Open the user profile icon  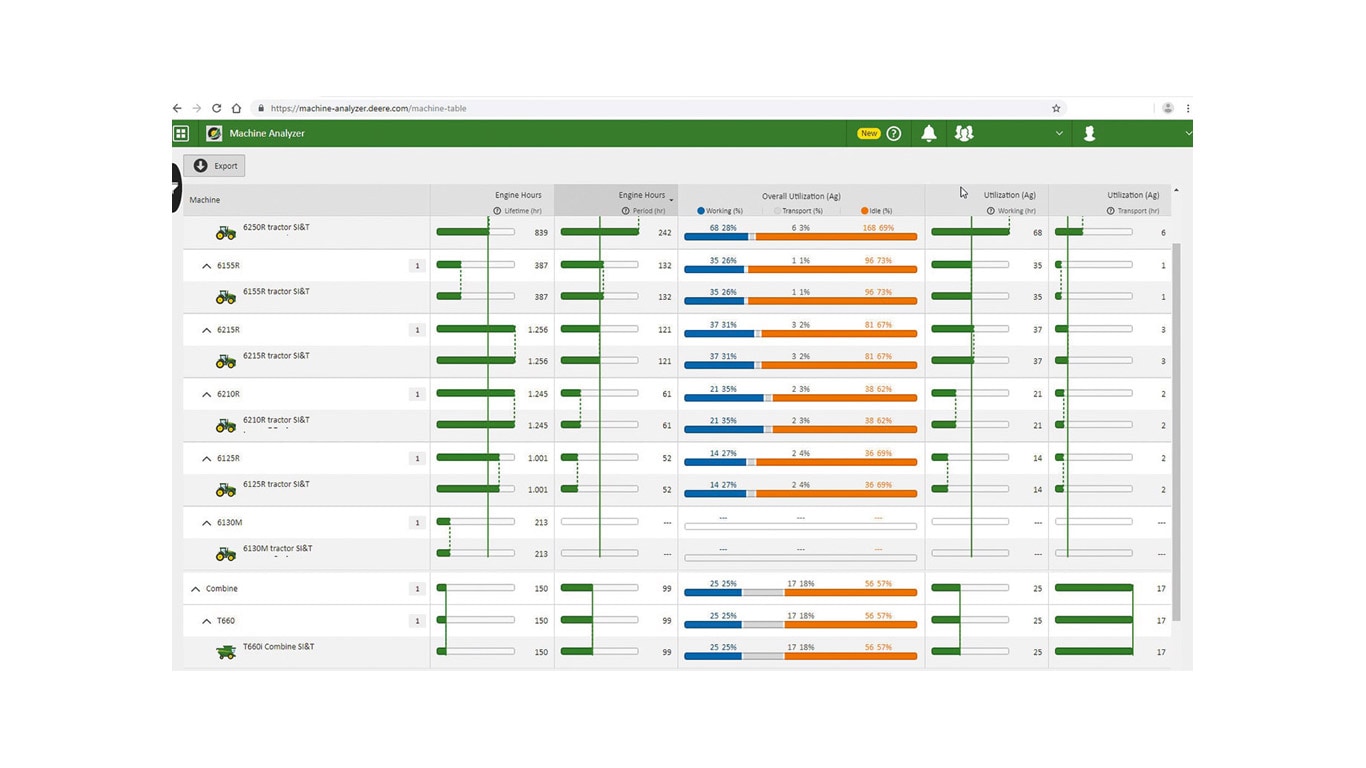(1090, 133)
